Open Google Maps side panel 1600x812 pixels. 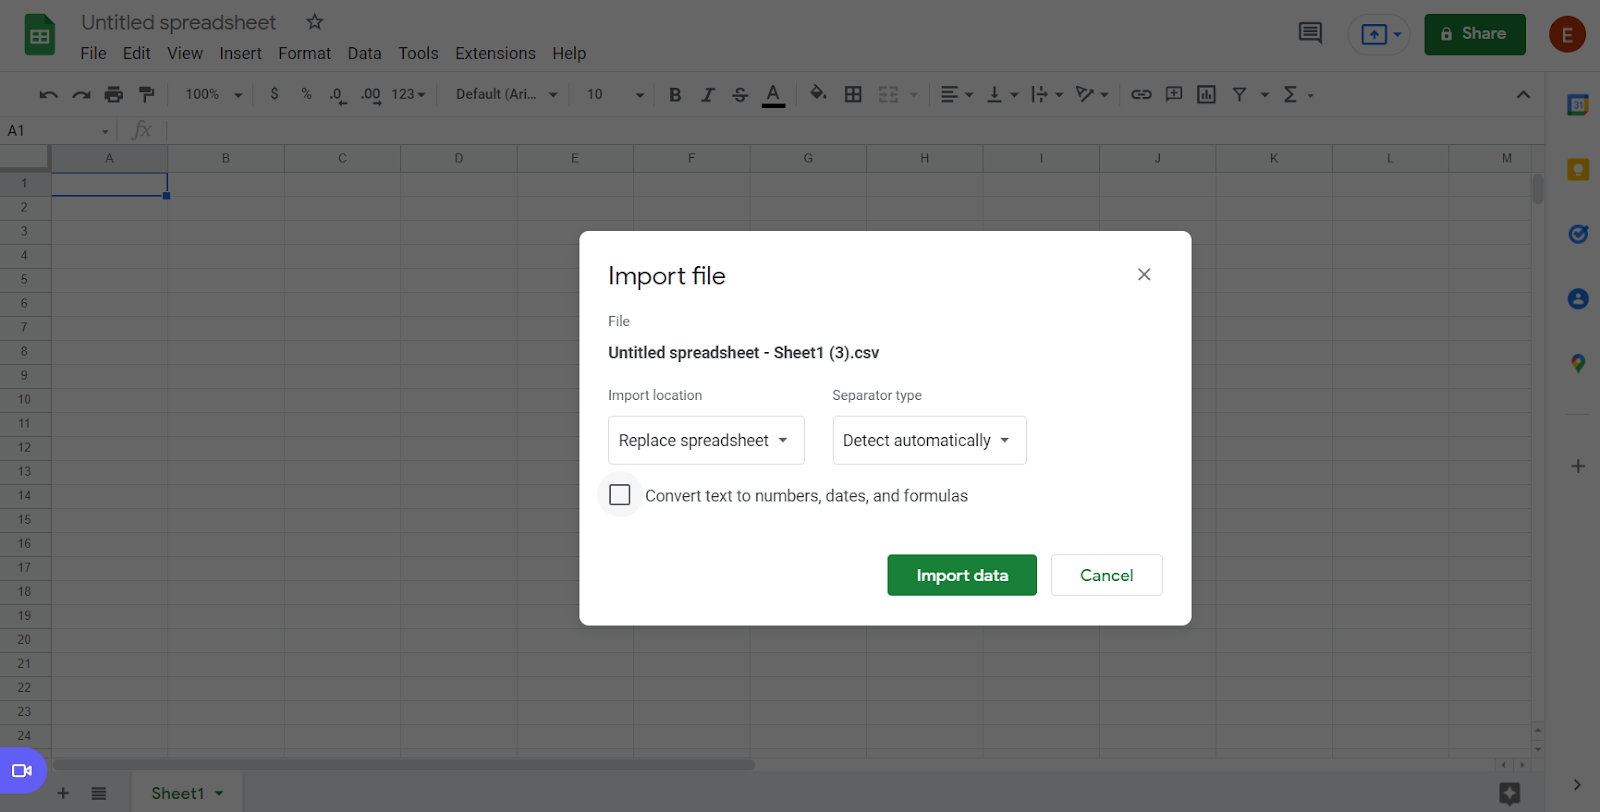click(x=1578, y=363)
